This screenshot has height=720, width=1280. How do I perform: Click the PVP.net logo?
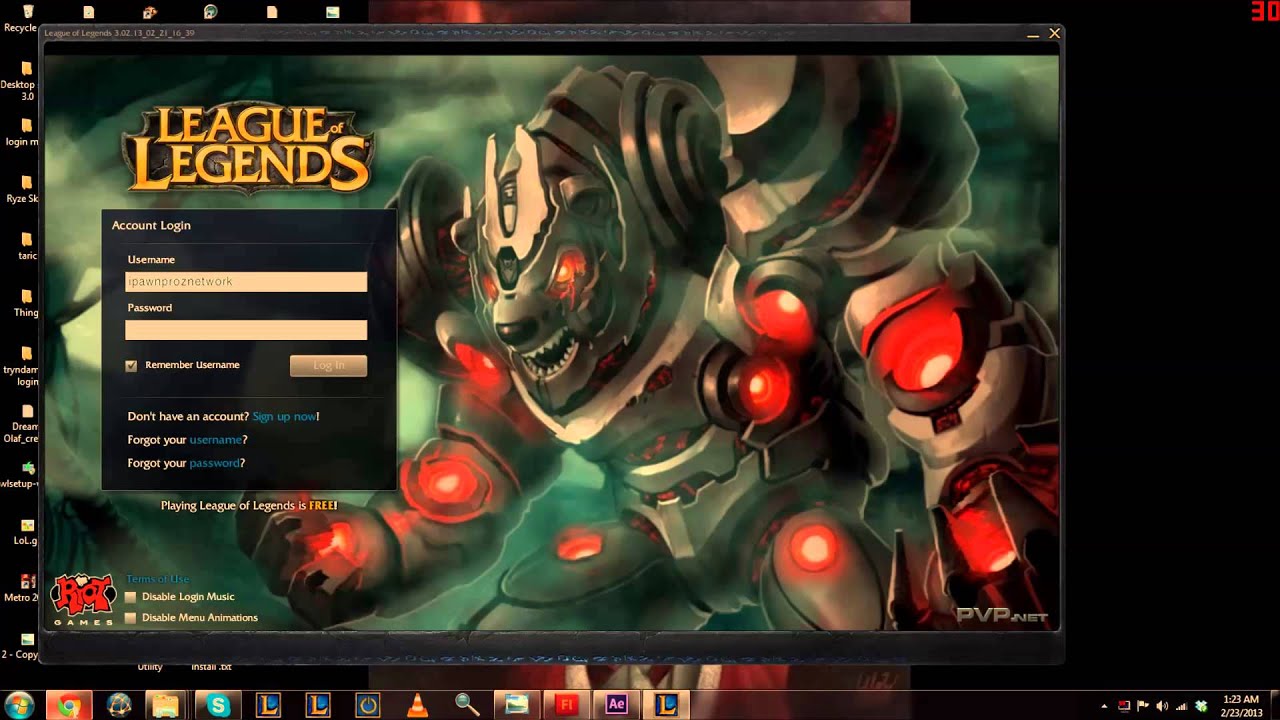click(1001, 615)
